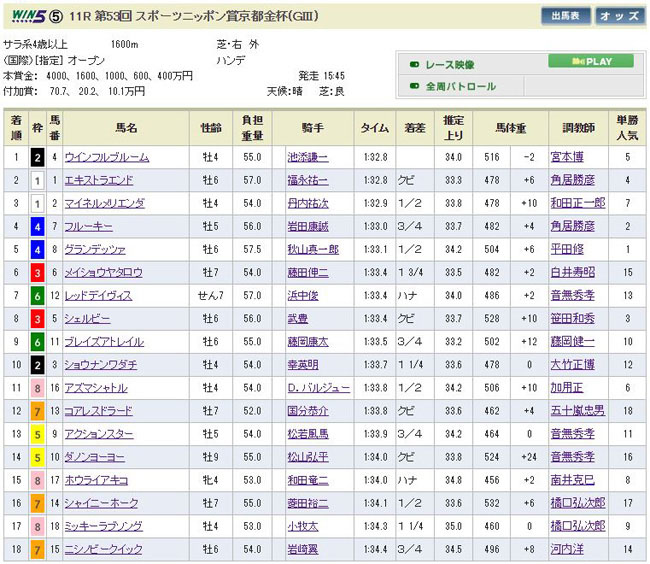This screenshot has width=650, height=564.
Task: Click the black frame 2 swatch for ウインフルブルーム
Action: pyautogui.click(x=38, y=157)
